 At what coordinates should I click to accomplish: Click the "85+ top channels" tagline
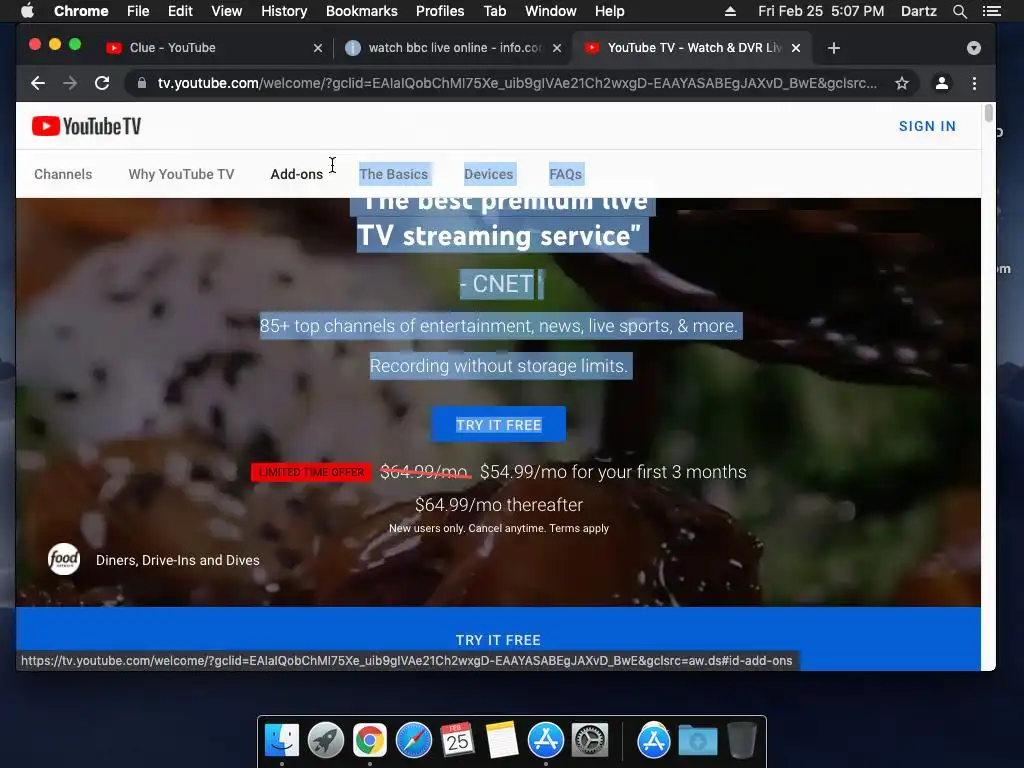tap(499, 325)
